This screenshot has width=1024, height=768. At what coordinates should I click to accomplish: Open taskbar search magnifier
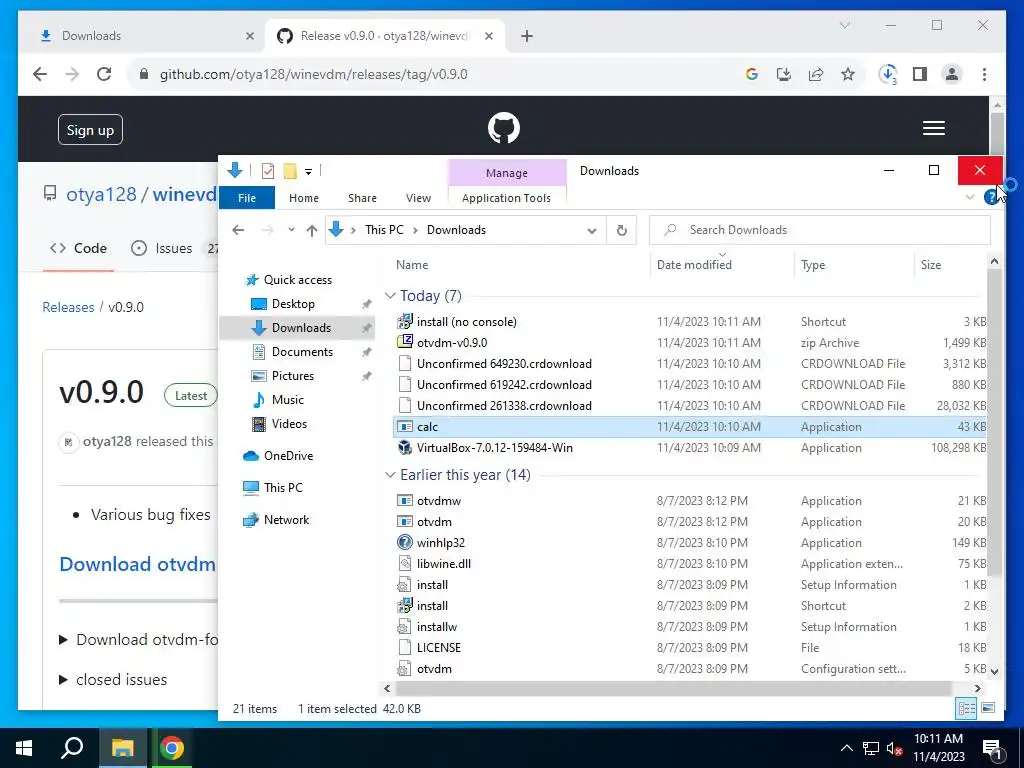click(72, 748)
